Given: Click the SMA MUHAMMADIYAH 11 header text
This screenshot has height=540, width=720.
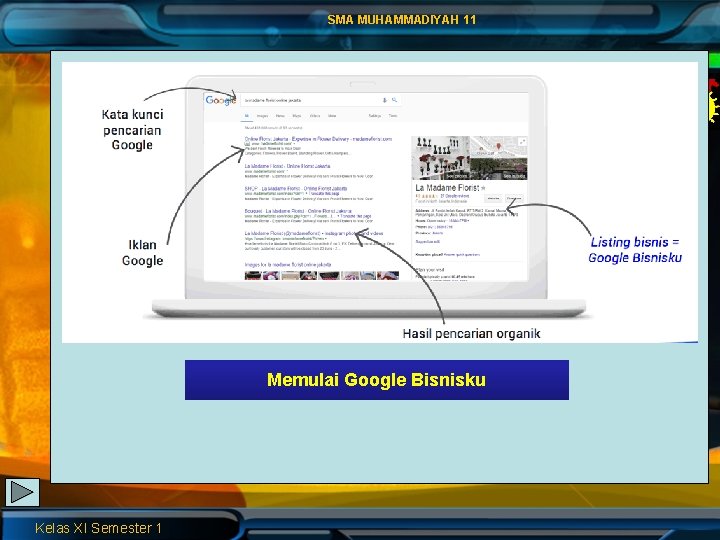Looking at the screenshot, I should 402,20.
